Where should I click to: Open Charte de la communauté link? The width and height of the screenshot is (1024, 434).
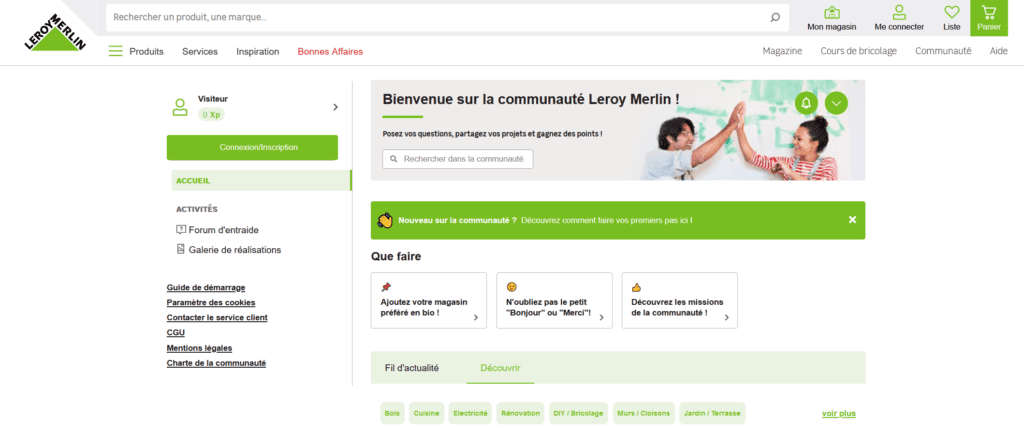click(x=216, y=363)
